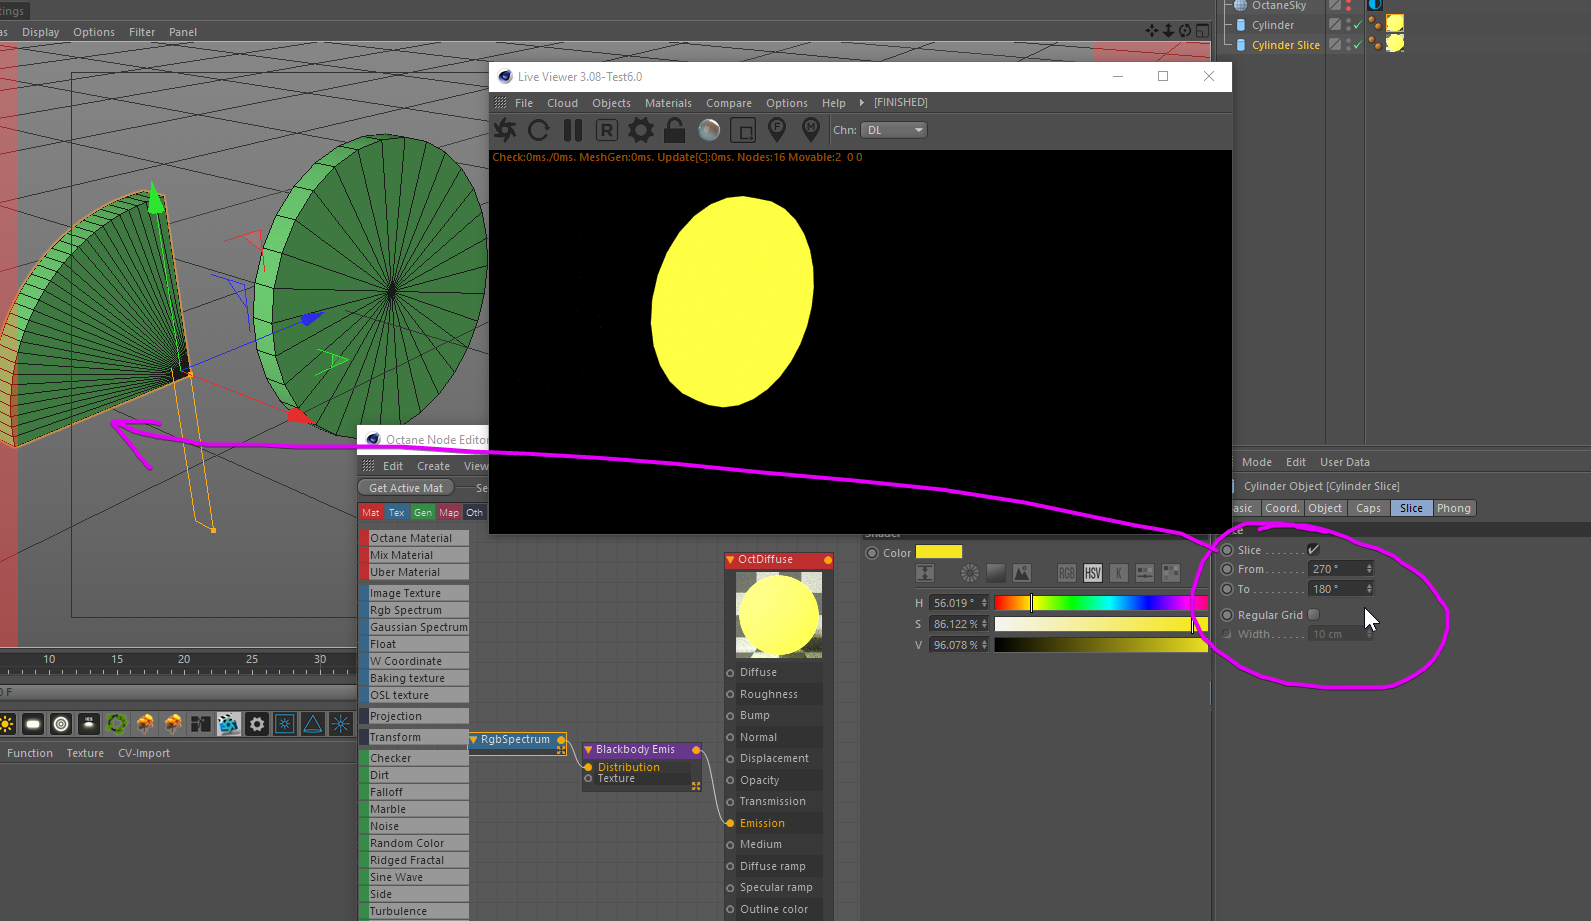The width and height of the screenshot is (1591, 921).
Task: Add an Octane area light
Action: click(33, 724)
